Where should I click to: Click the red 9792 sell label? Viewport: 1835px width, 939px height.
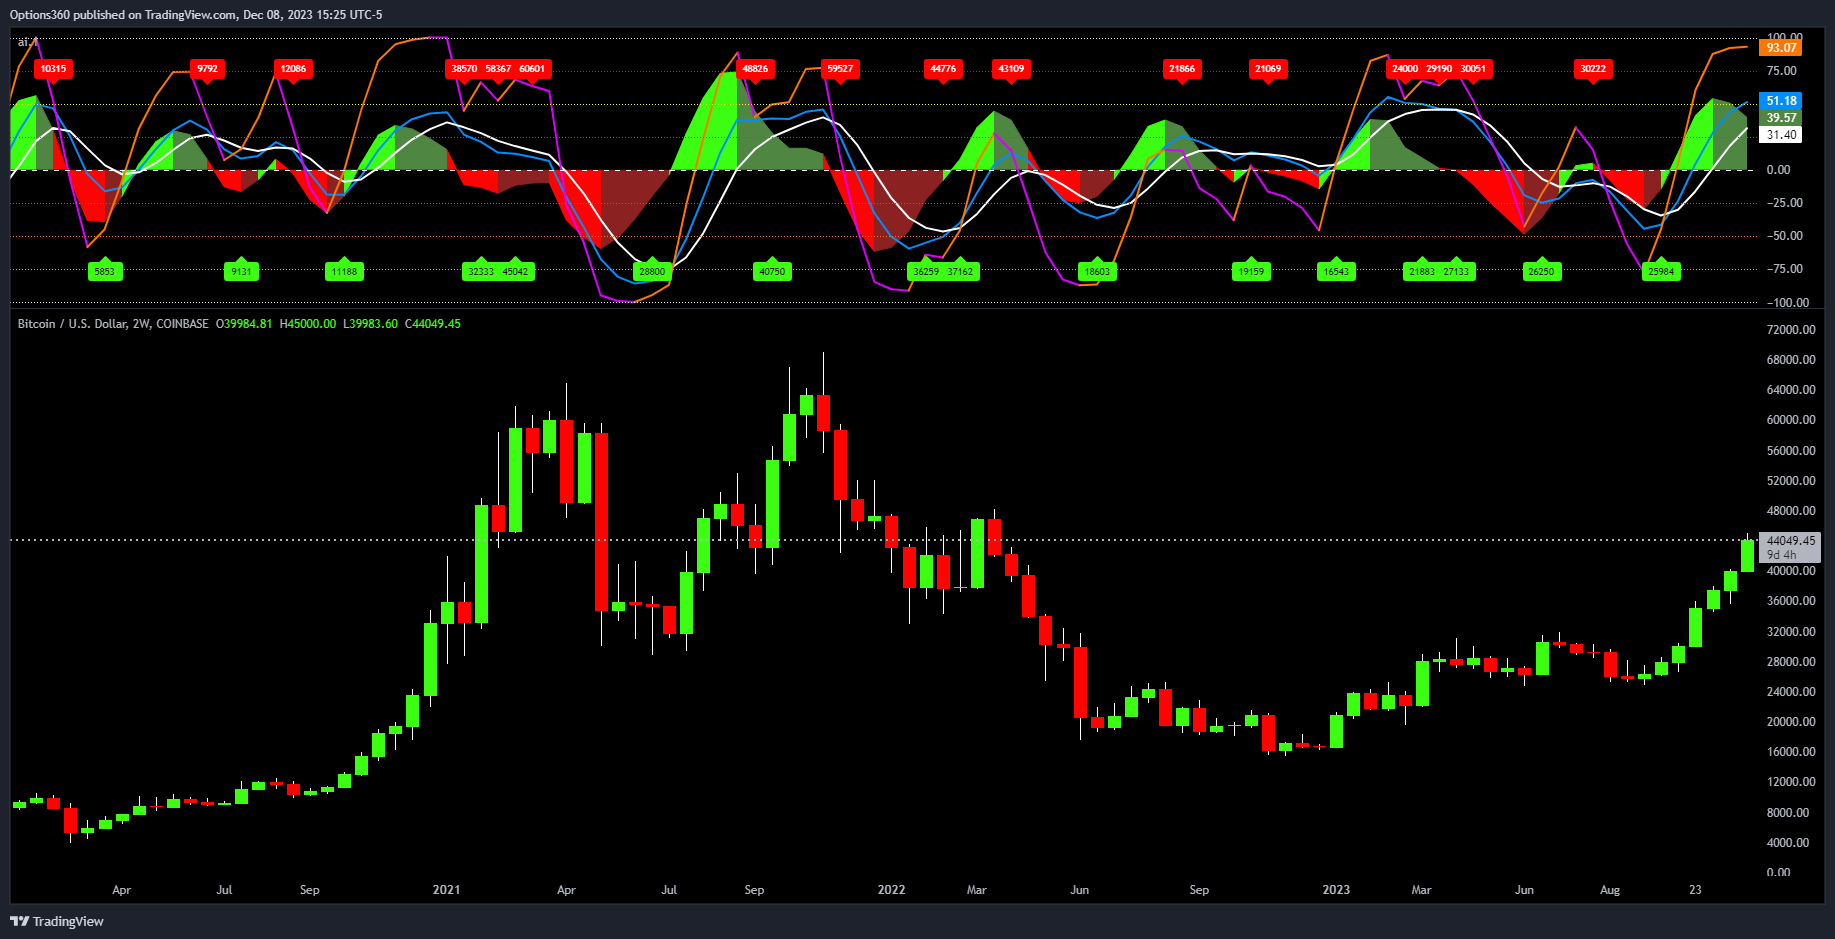click(207, 69)
